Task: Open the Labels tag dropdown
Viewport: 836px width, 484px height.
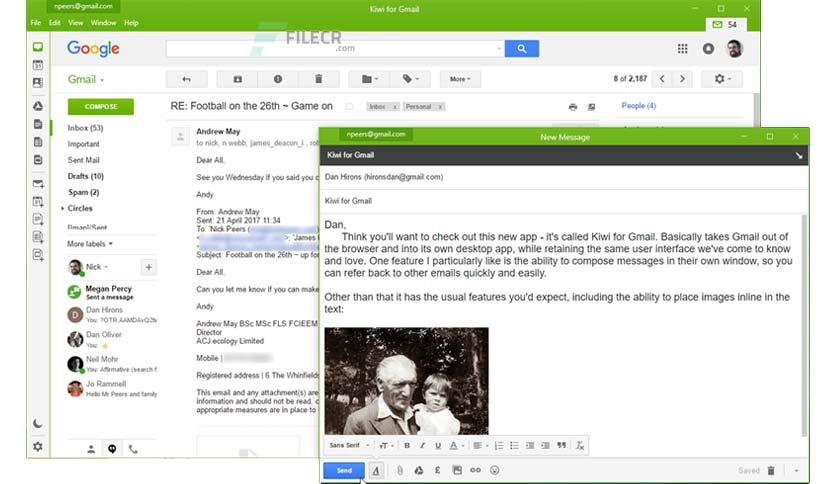Action: point(410,79)
